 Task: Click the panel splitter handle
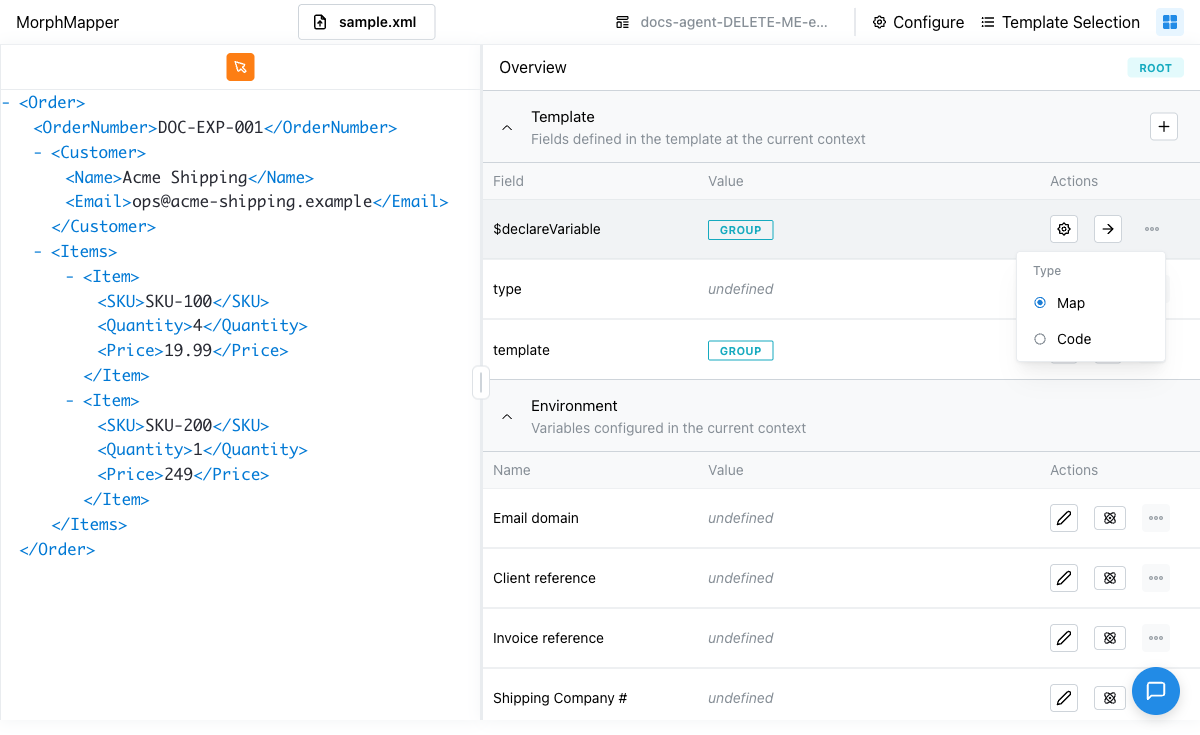pyautogui.click(x=481, y=382)
